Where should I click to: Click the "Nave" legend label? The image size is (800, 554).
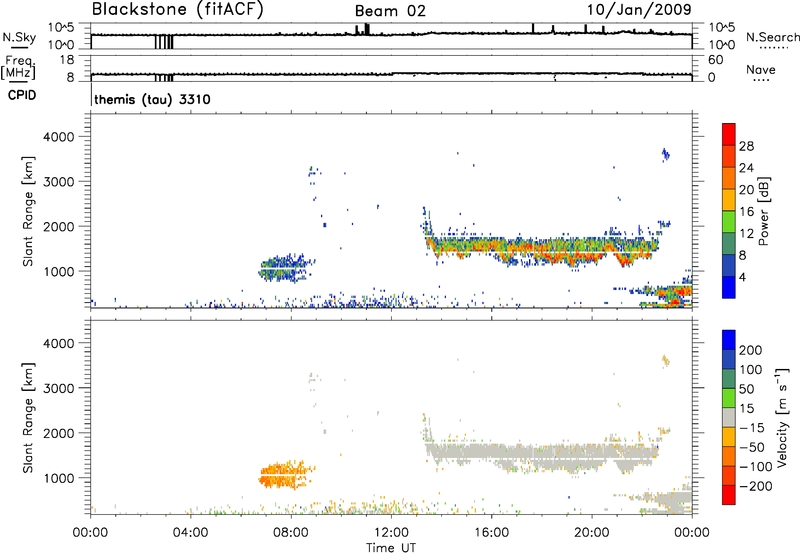[760, 69]
